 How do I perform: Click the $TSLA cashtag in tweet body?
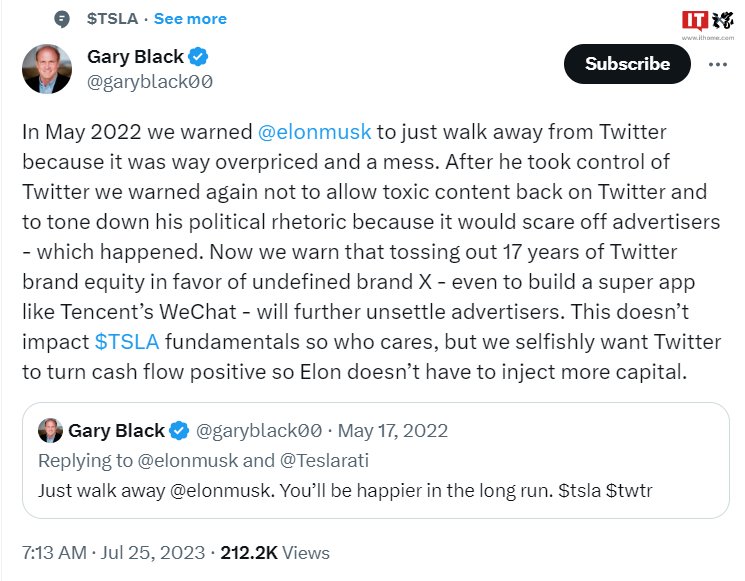[x=127, y=342]
